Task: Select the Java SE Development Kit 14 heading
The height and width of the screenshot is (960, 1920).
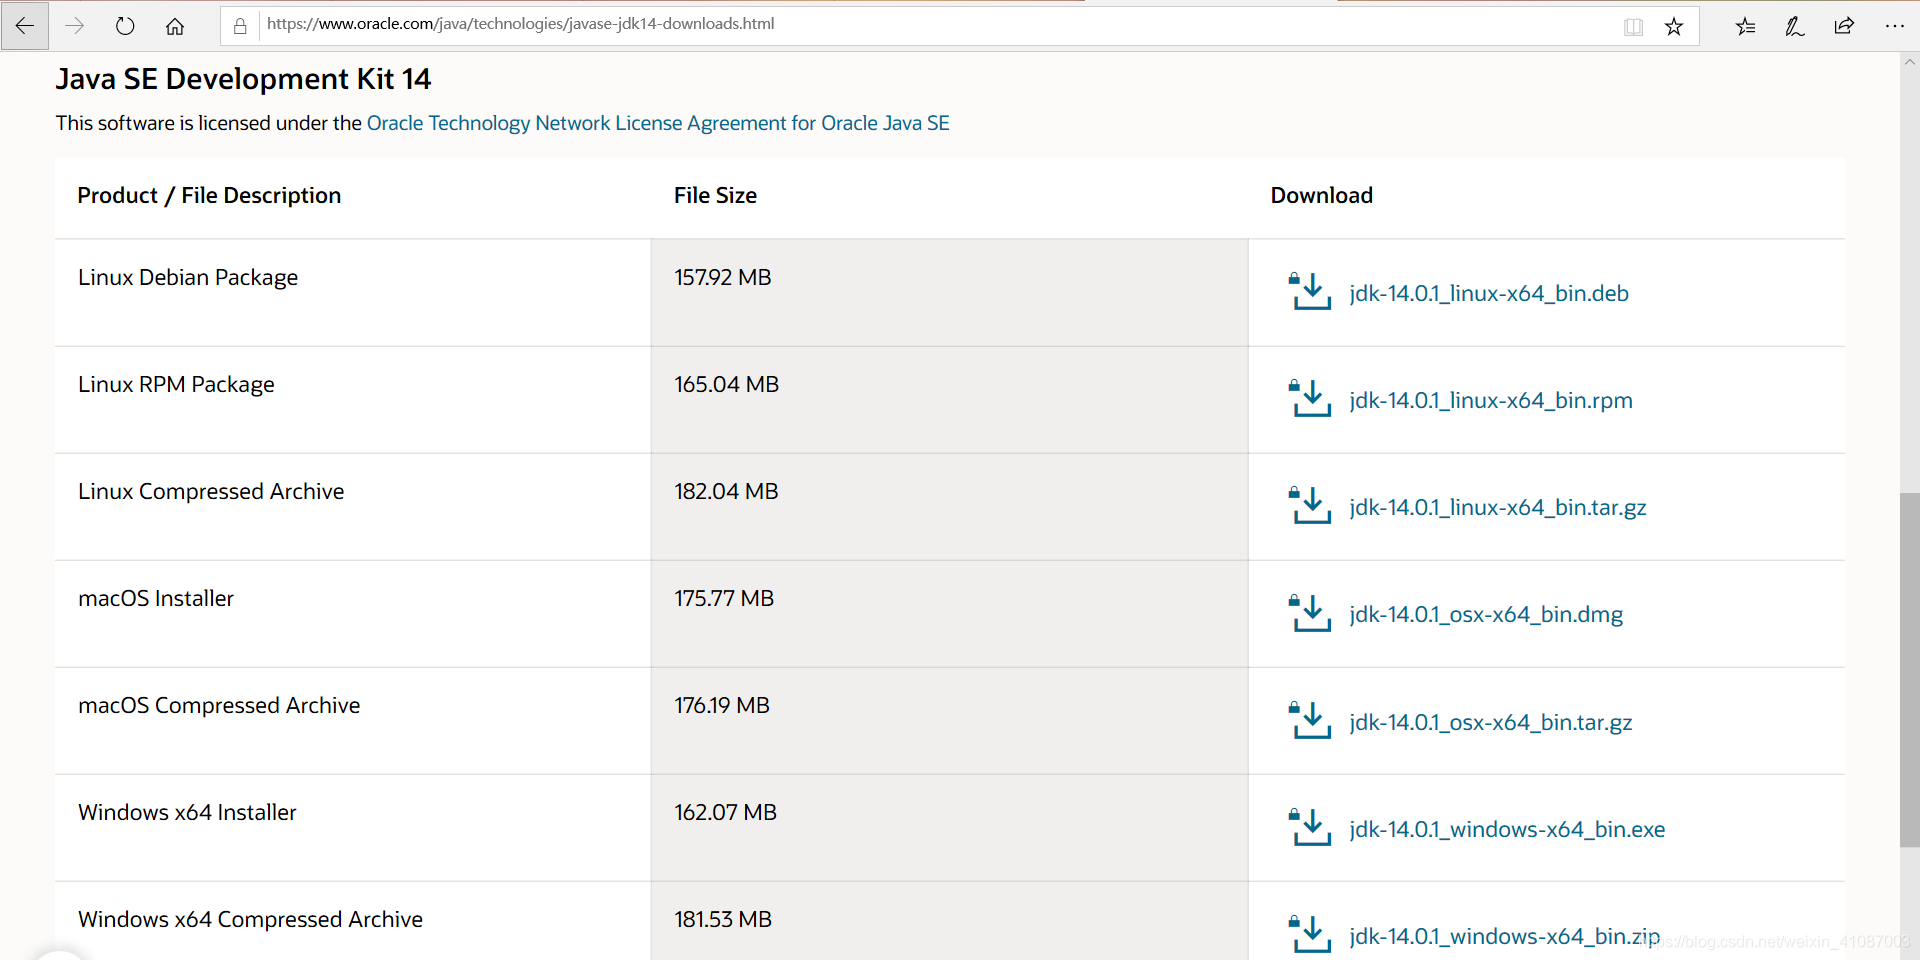Action: pyautogui.click(x=243, y=79)
